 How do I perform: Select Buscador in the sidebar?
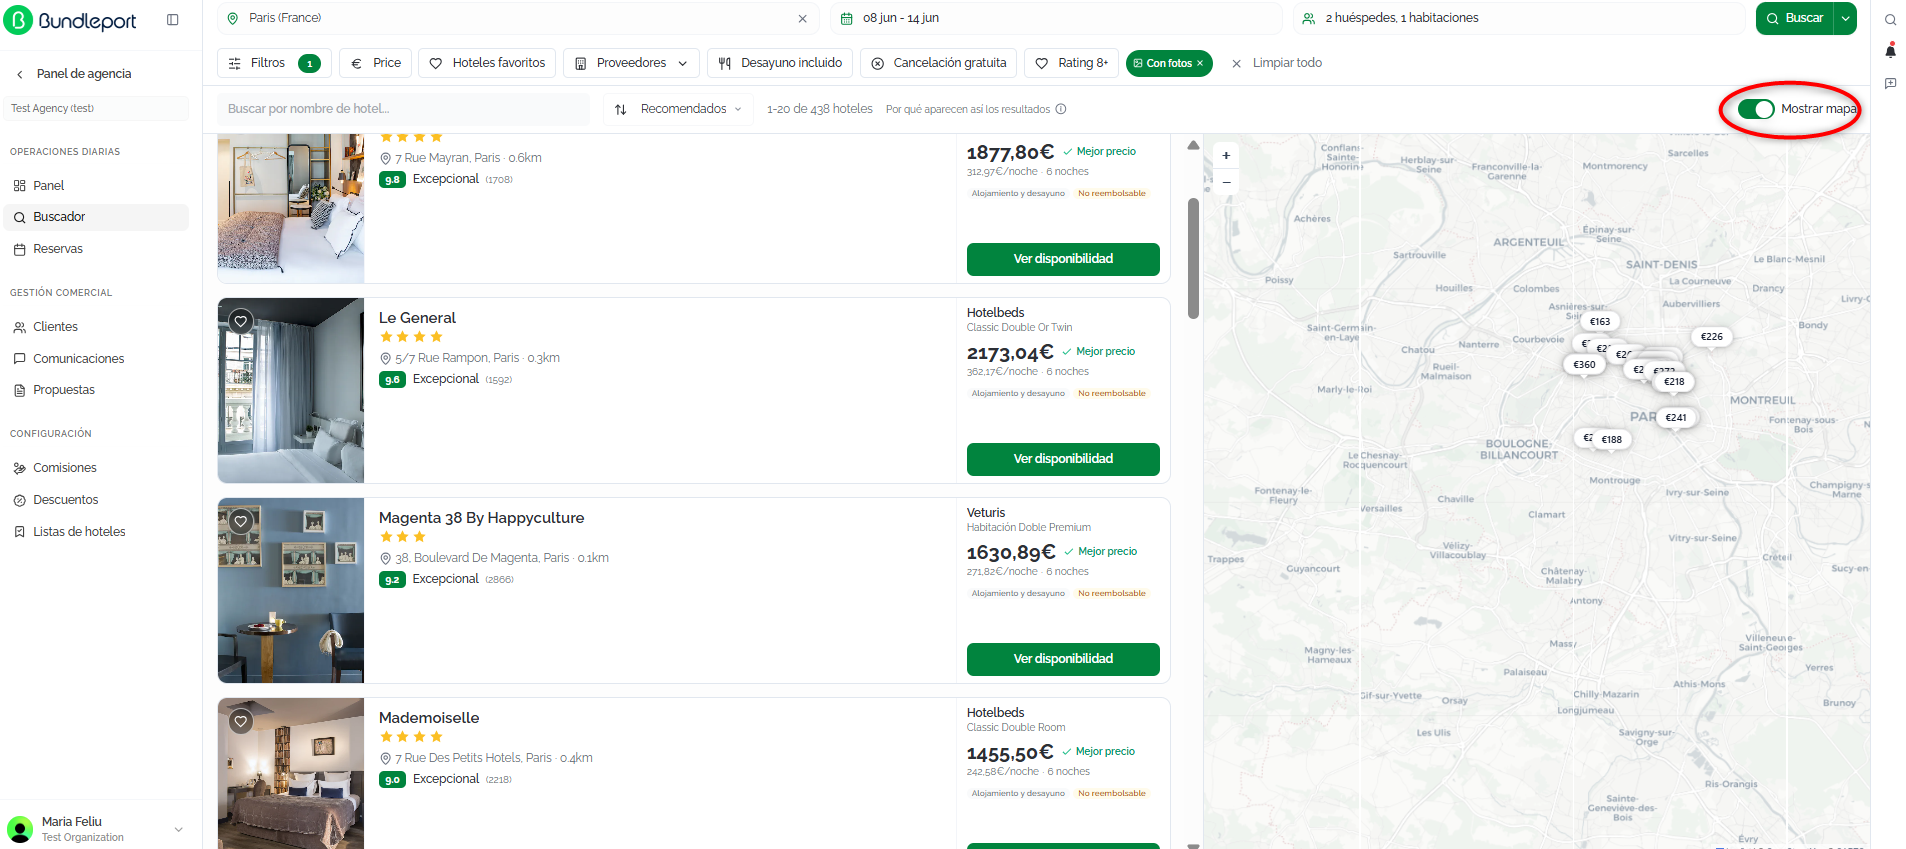95,217
